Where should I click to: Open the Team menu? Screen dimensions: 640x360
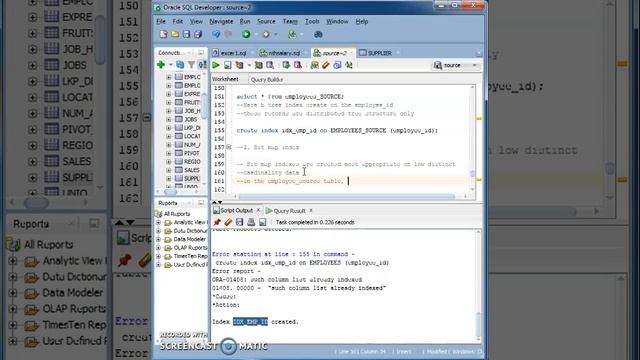(290, 21)
